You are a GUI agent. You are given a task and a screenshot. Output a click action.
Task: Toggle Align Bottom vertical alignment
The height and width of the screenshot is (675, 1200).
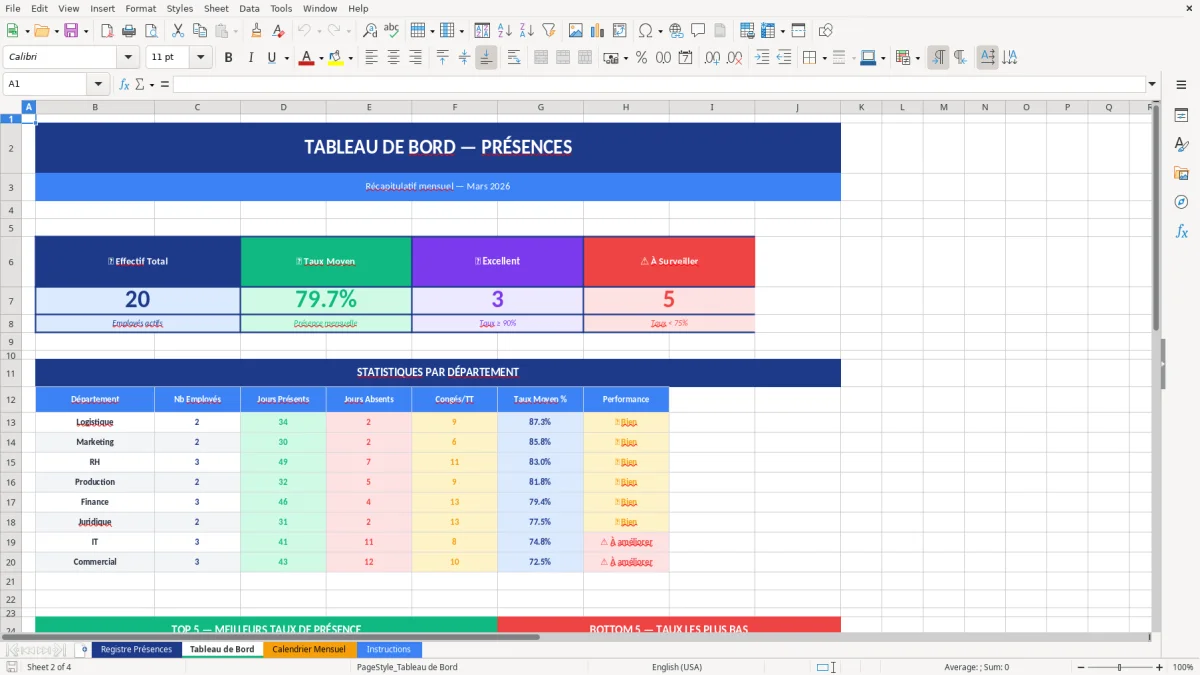point(486,58)
